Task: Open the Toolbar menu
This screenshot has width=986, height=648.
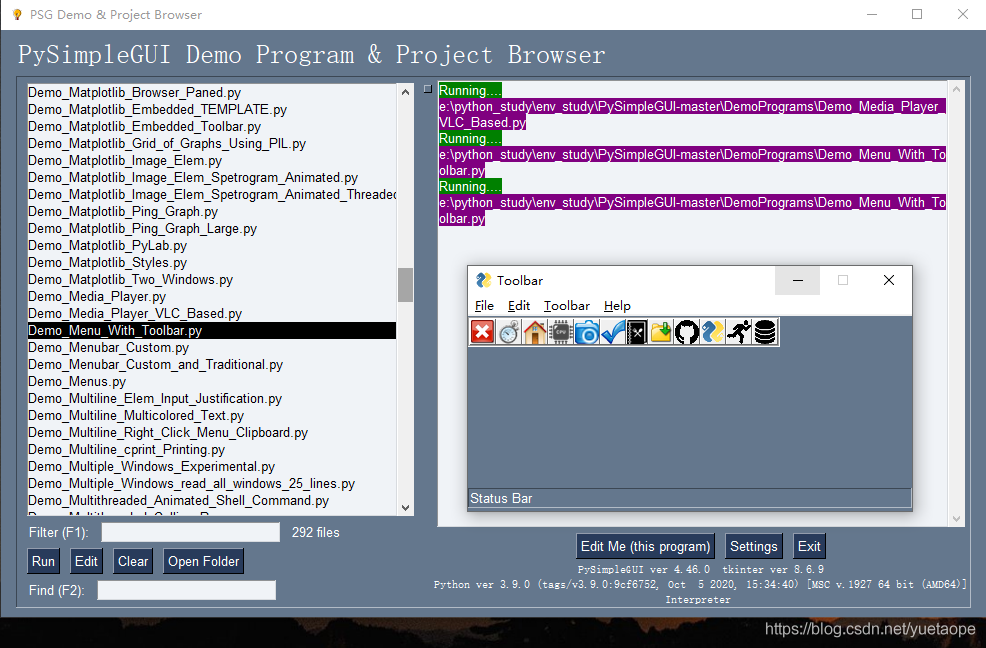Action: tap(567, 306)
